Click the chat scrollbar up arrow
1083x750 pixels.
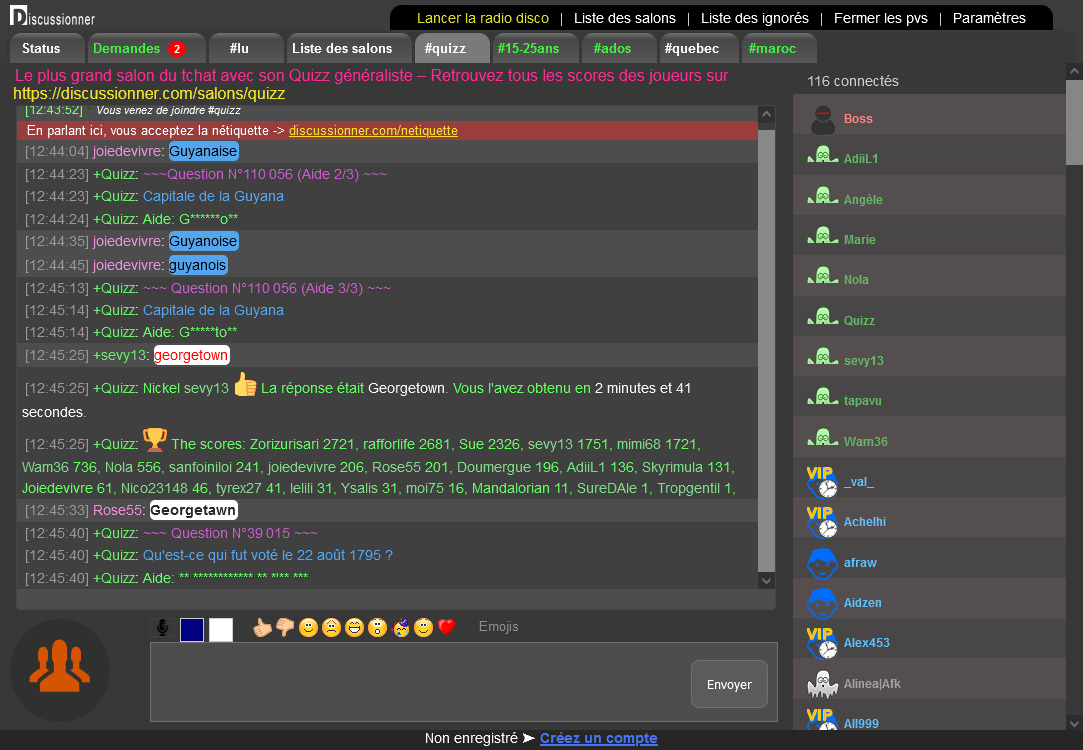[x=766, y=115]
